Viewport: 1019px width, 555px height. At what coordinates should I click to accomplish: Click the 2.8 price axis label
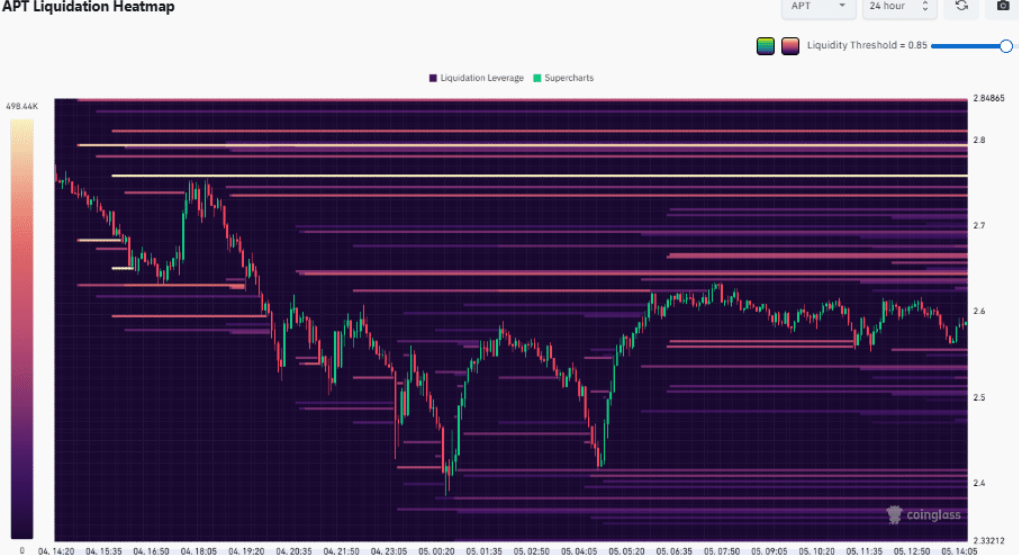click(978, 140)
